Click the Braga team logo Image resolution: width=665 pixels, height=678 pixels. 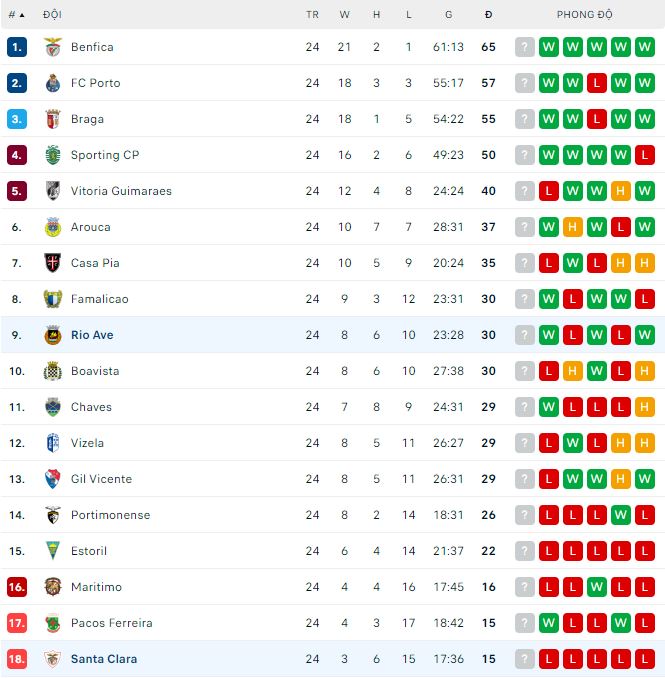(53, 119)
